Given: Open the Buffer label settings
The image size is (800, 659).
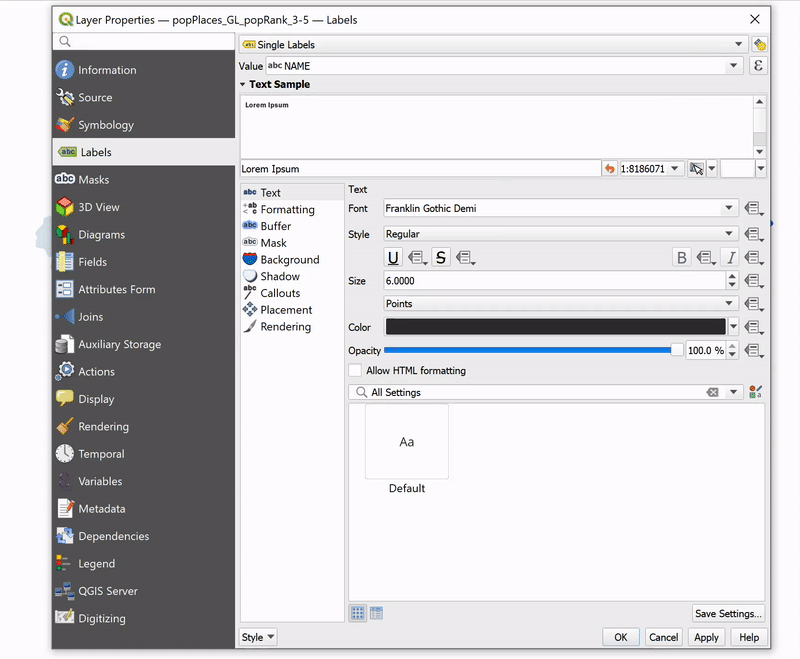Looking at the screenshot, I should click(275, 226).
